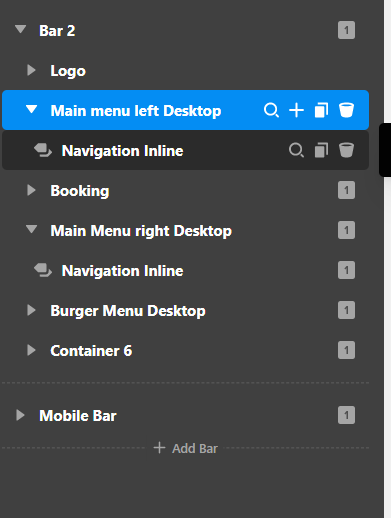Screen dimensions: 391x518
Task: Duplicate the hovered Navigation Inline element
Action: 321,150
